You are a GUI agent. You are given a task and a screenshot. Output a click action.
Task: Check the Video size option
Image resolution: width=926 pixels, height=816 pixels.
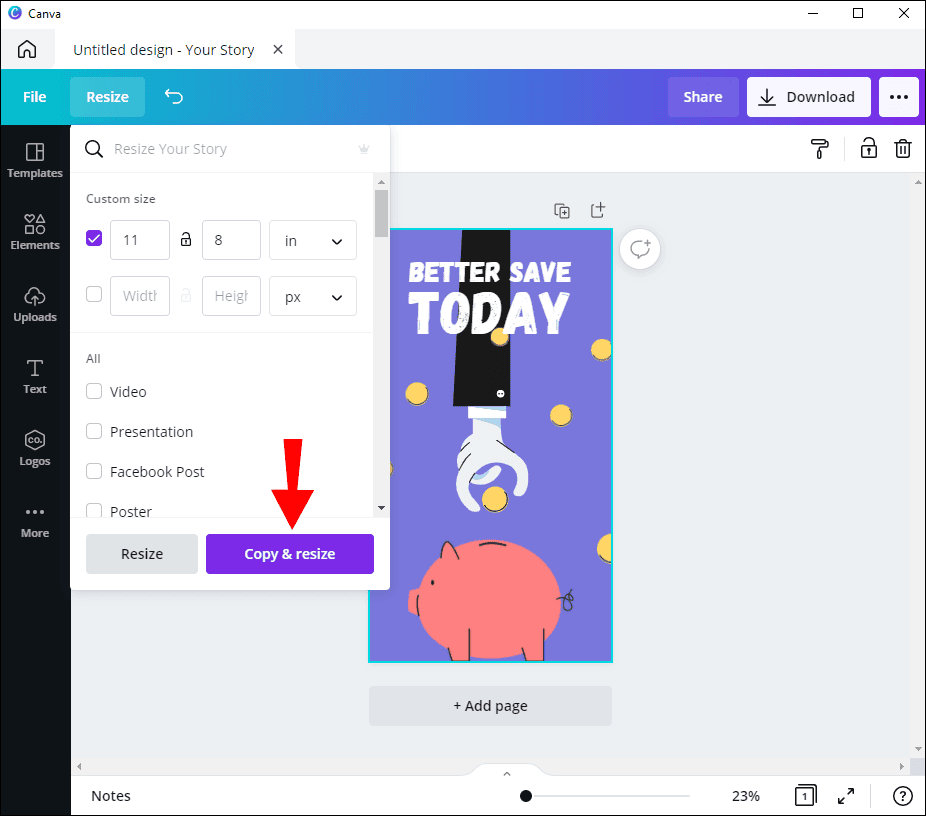pyautogui.click(x=94, y=391)
